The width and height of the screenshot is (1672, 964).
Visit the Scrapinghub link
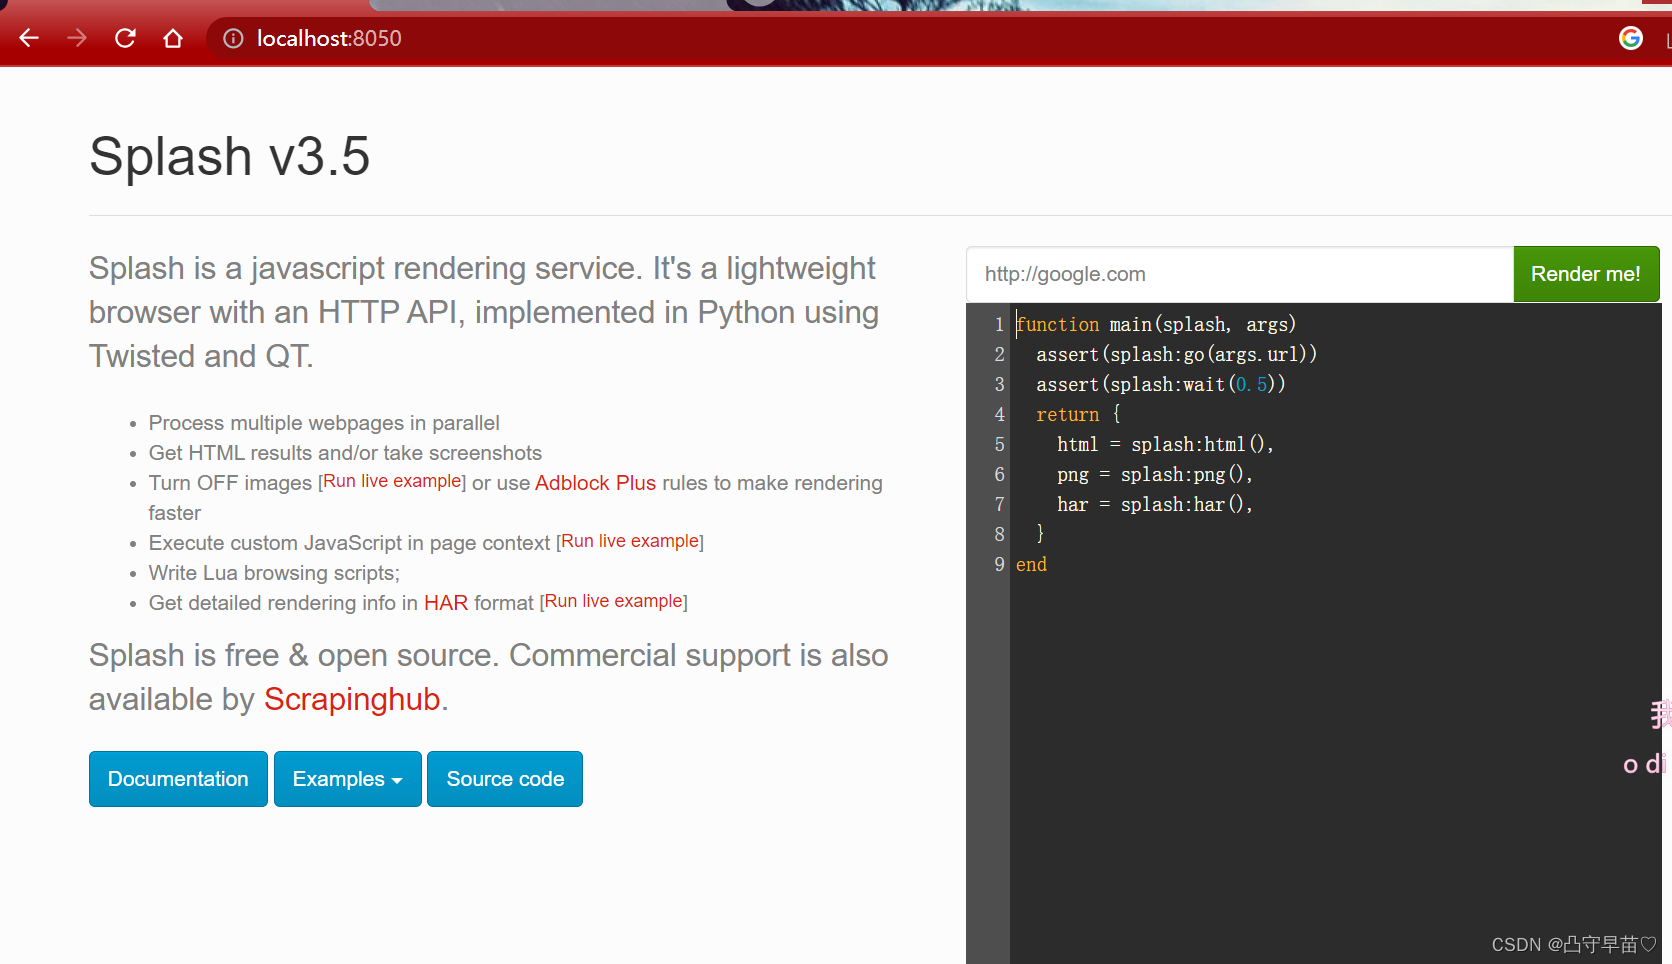(x=352, y=699)
